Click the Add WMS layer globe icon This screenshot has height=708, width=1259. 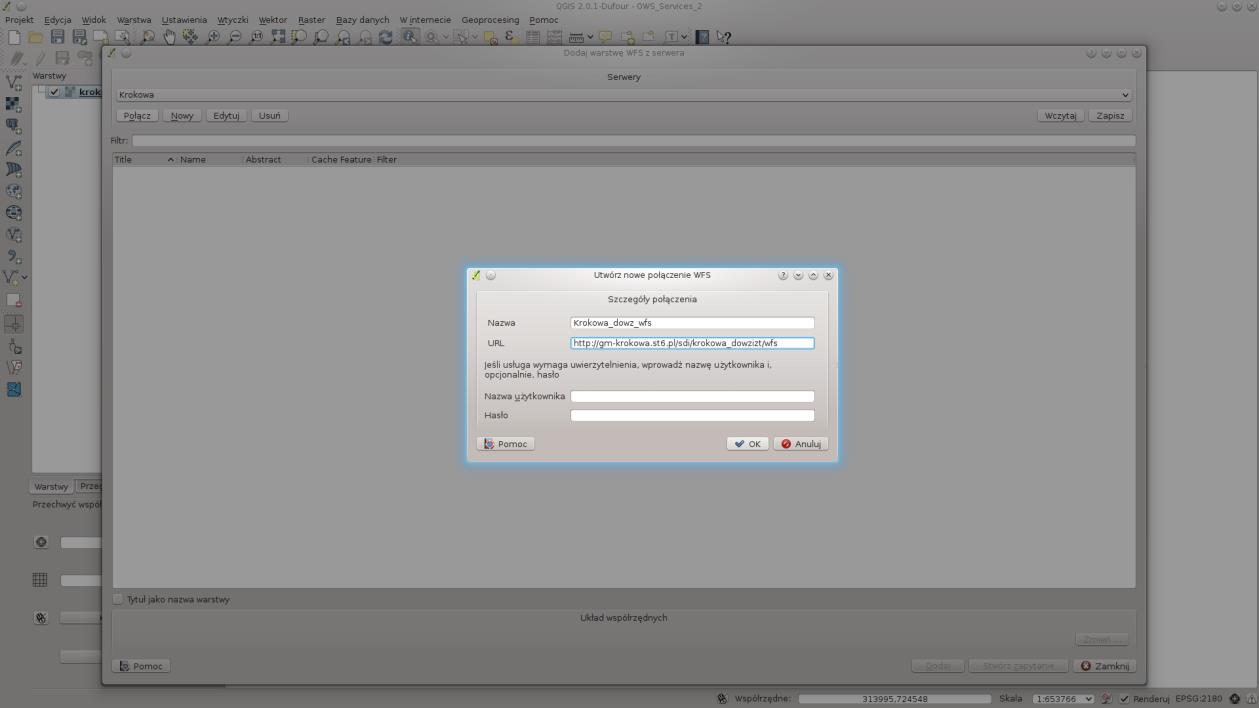pyautogui.click(x=15, y=191)
